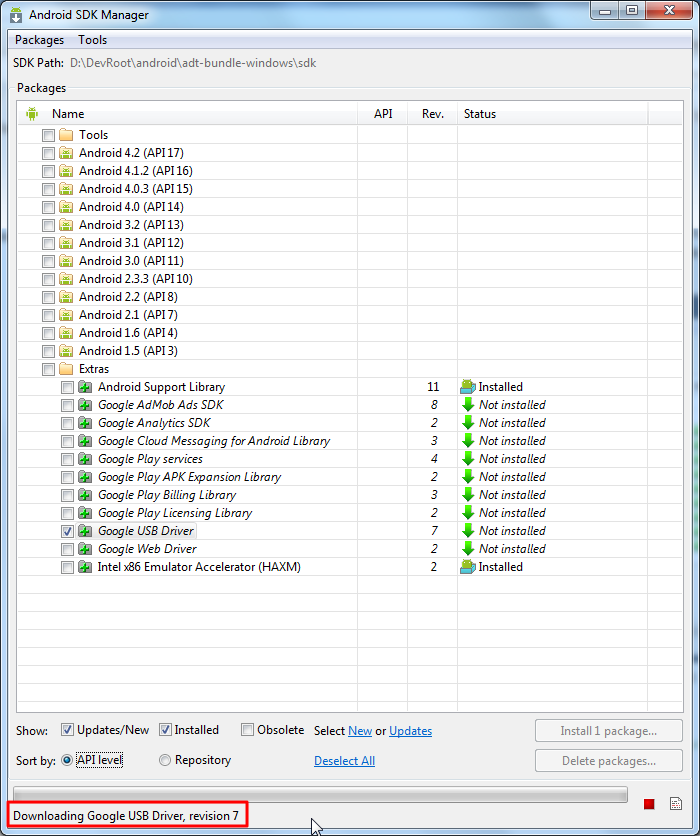Screen dimensions: 700x836
Task: Click the Android 4.1.2 (API 16) platform icon
Action: (66, 171)
